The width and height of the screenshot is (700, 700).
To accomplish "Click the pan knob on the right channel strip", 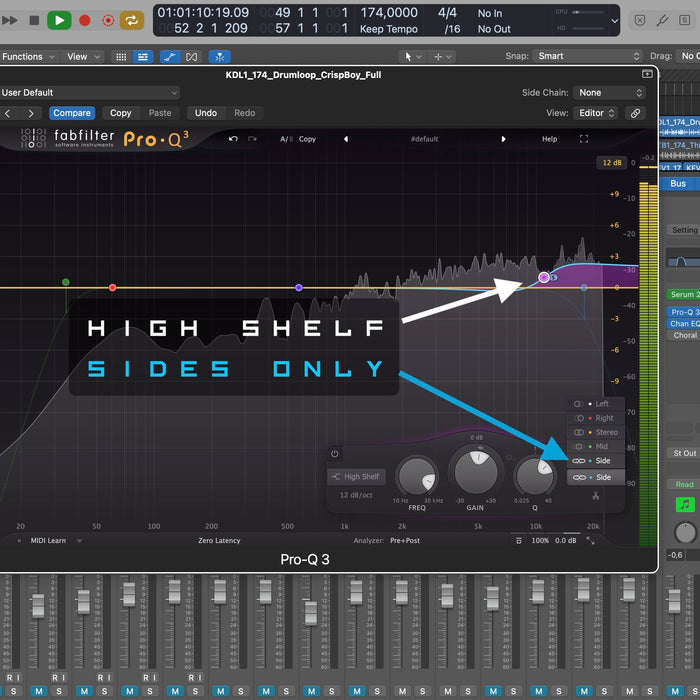I will coord(685,533).
